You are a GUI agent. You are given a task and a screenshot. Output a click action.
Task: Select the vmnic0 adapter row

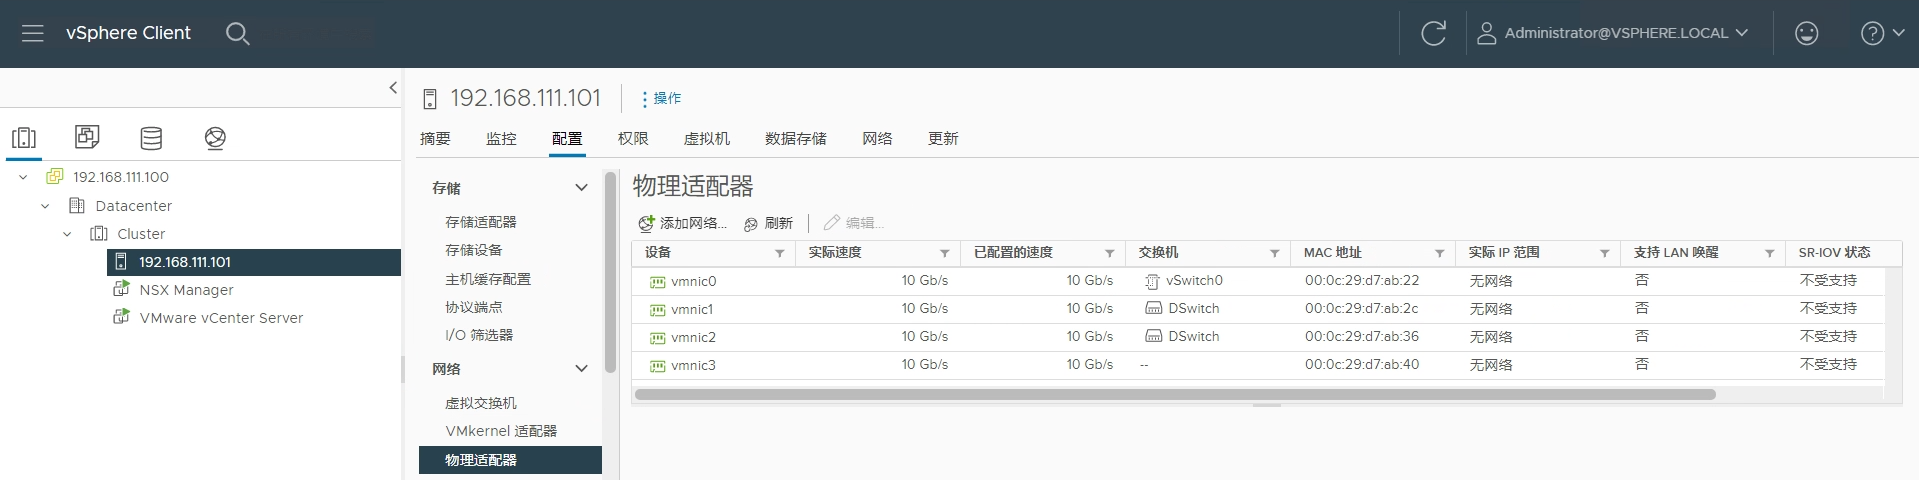1258,281
